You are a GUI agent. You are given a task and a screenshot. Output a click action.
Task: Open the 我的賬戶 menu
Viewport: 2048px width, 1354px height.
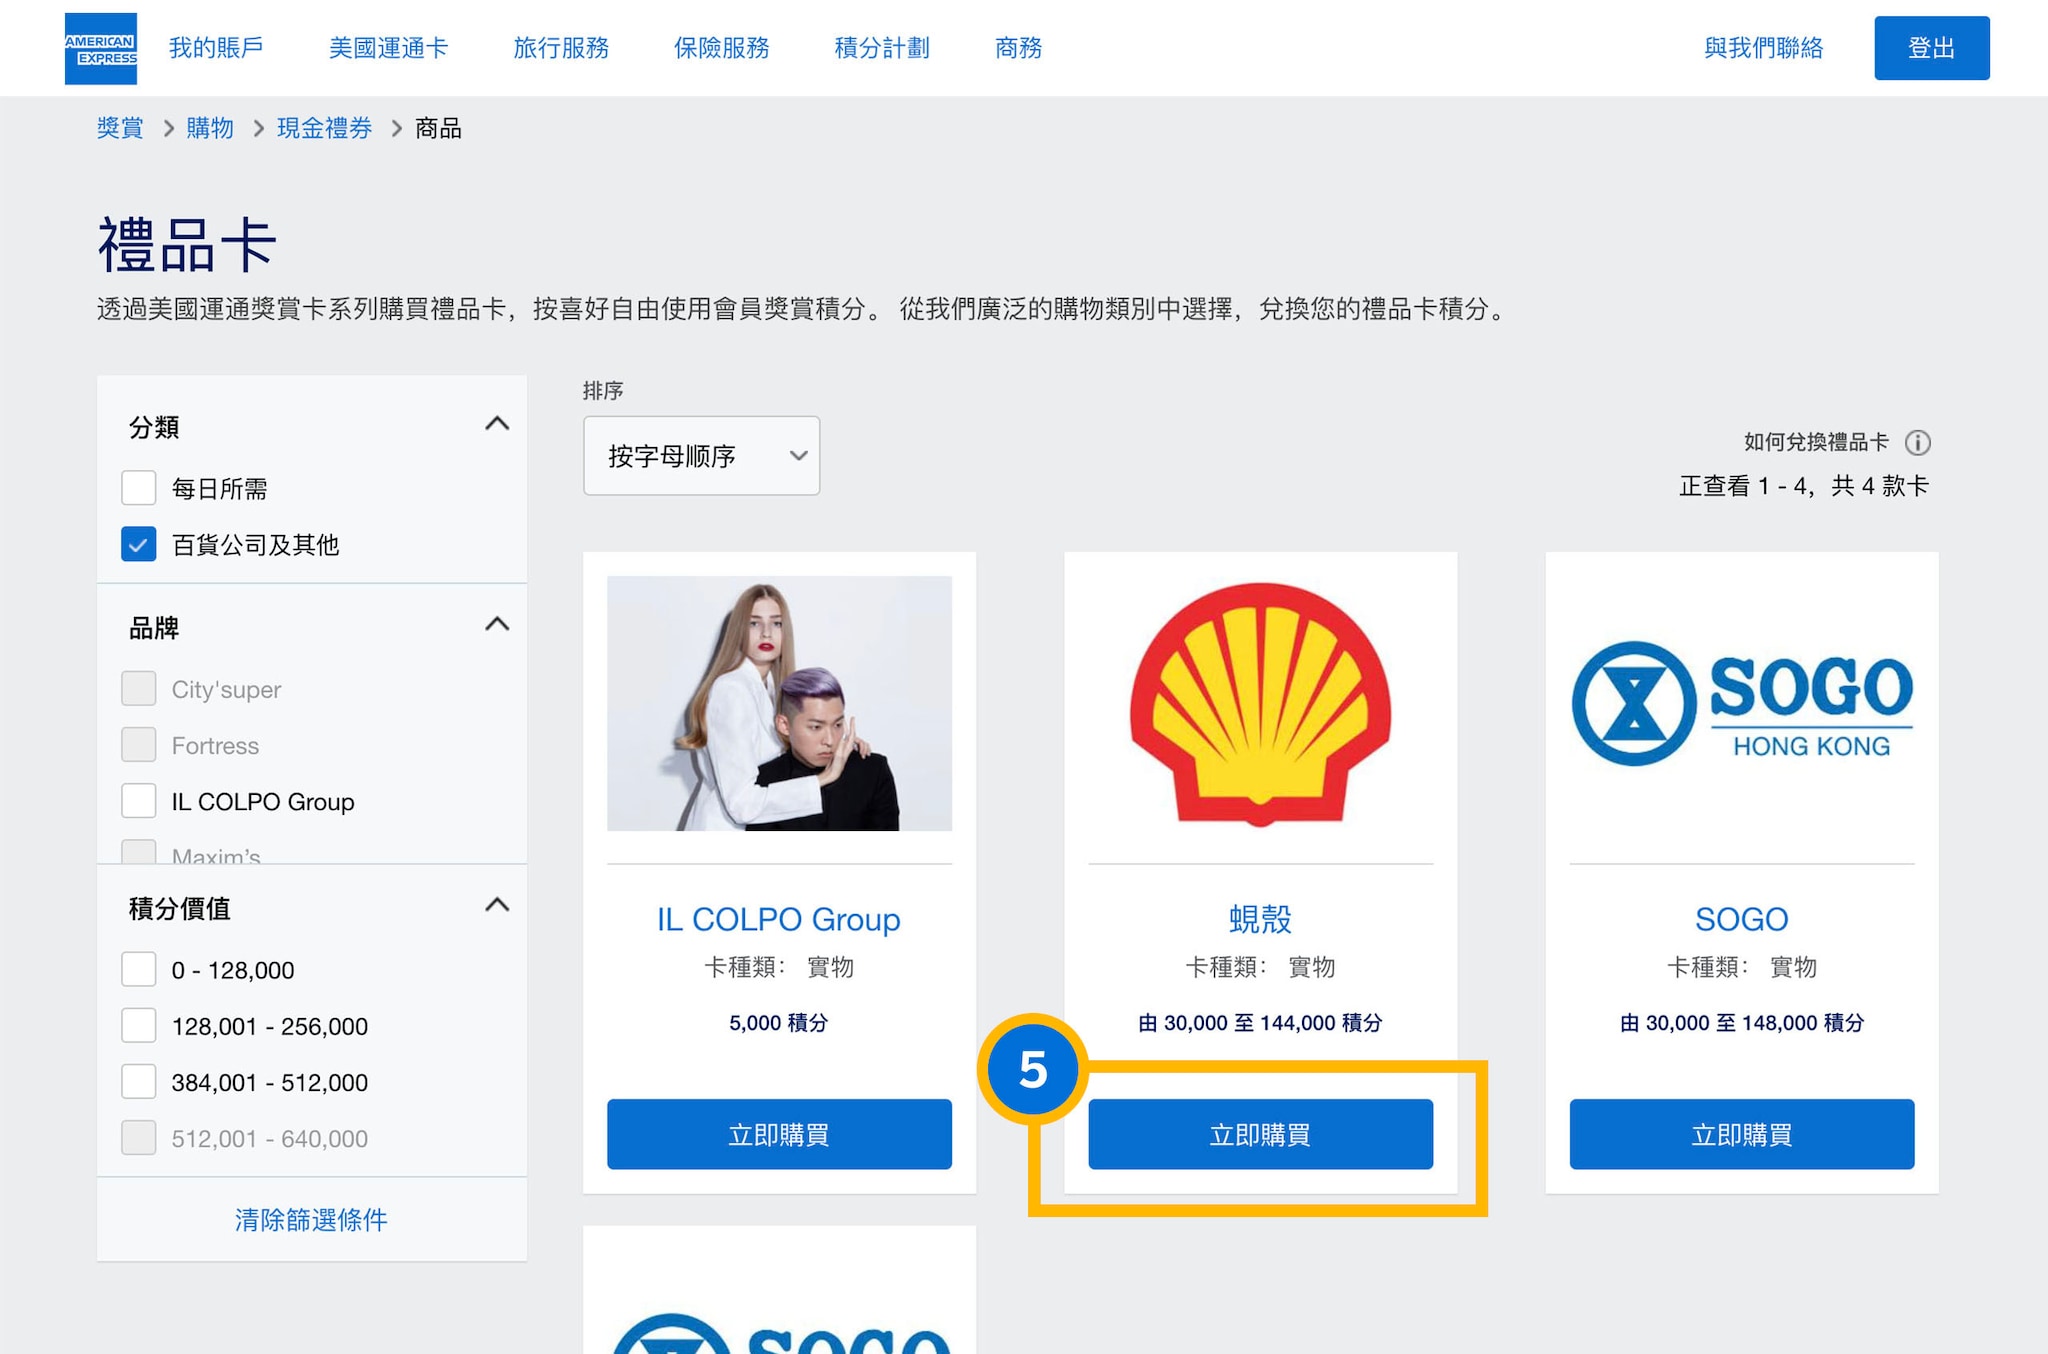(216, 48)
